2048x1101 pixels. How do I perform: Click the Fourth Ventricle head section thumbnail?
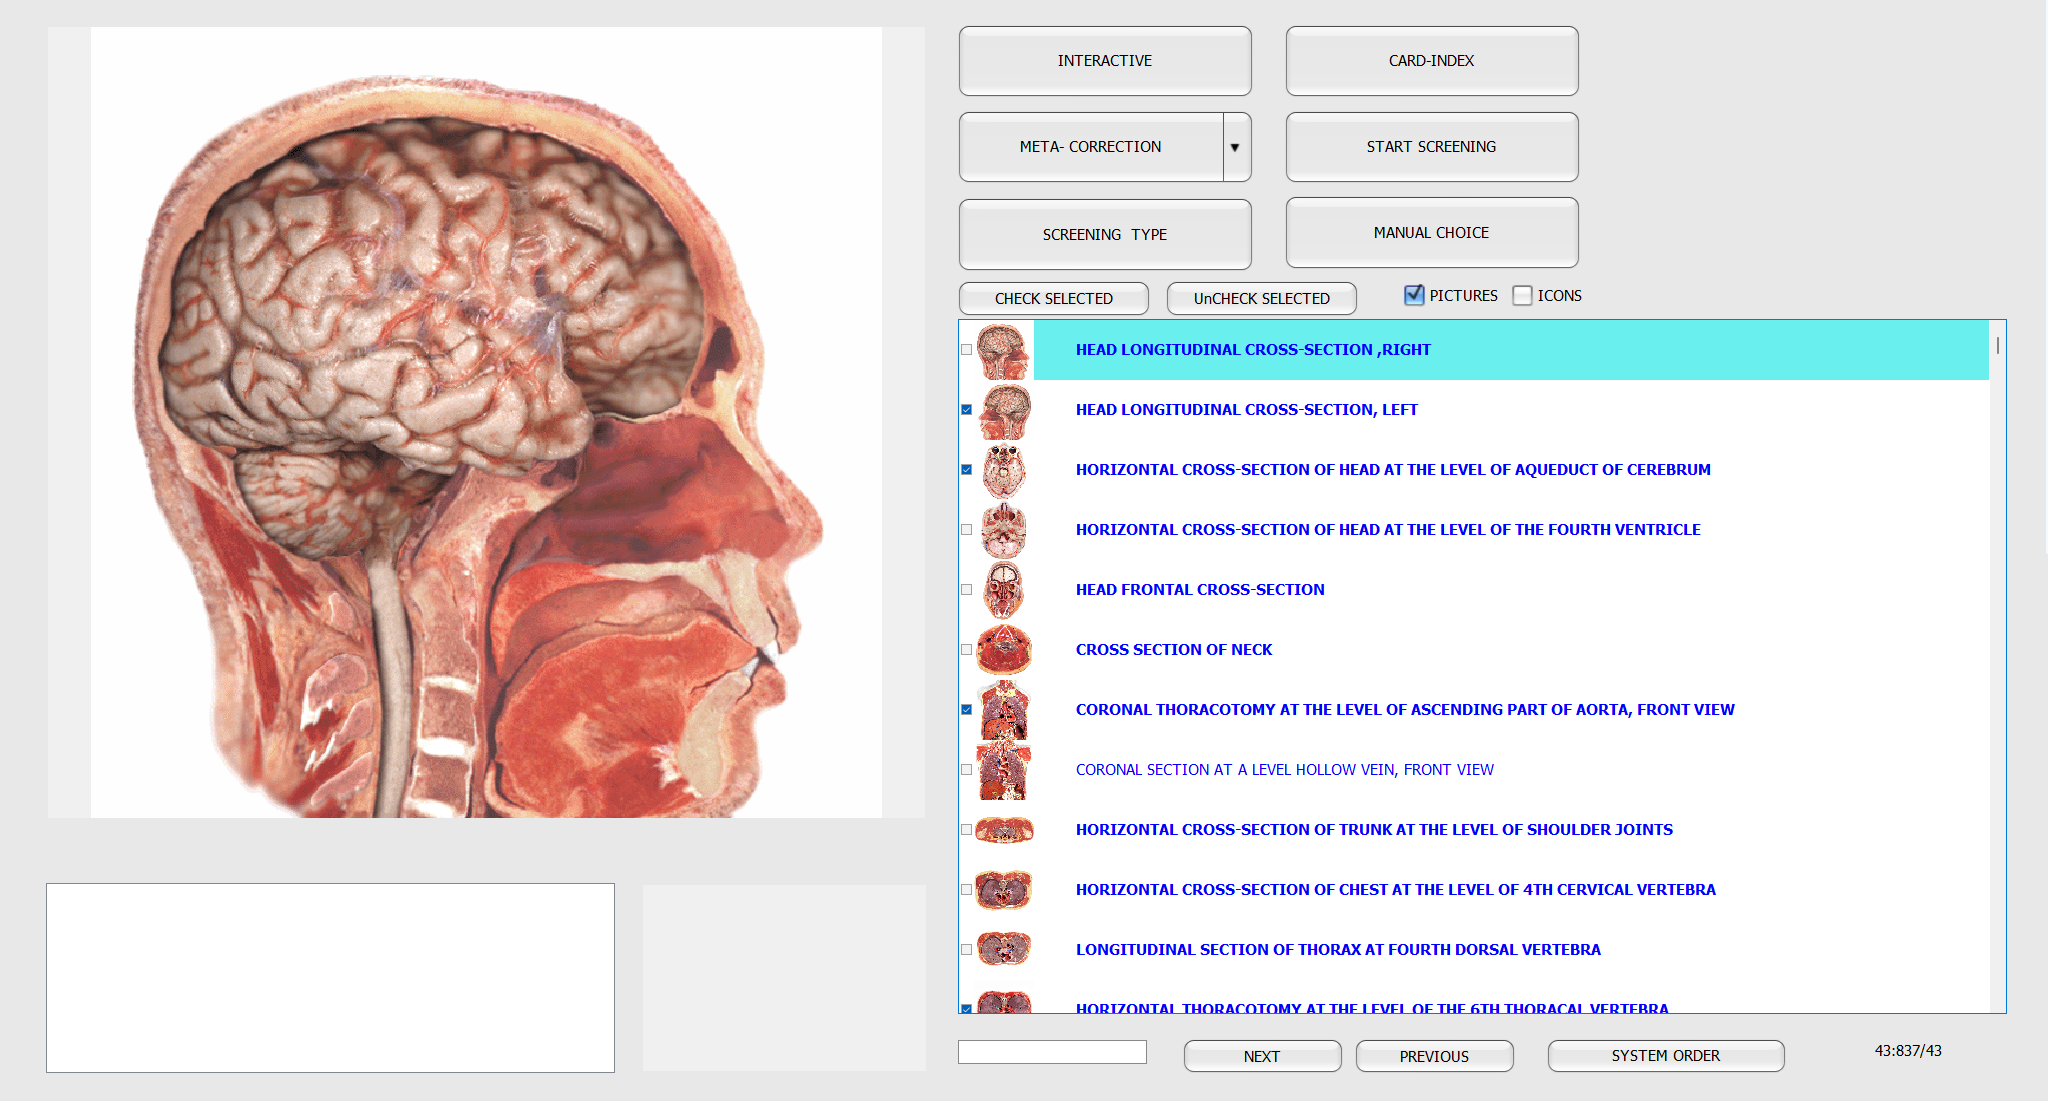1003,530
